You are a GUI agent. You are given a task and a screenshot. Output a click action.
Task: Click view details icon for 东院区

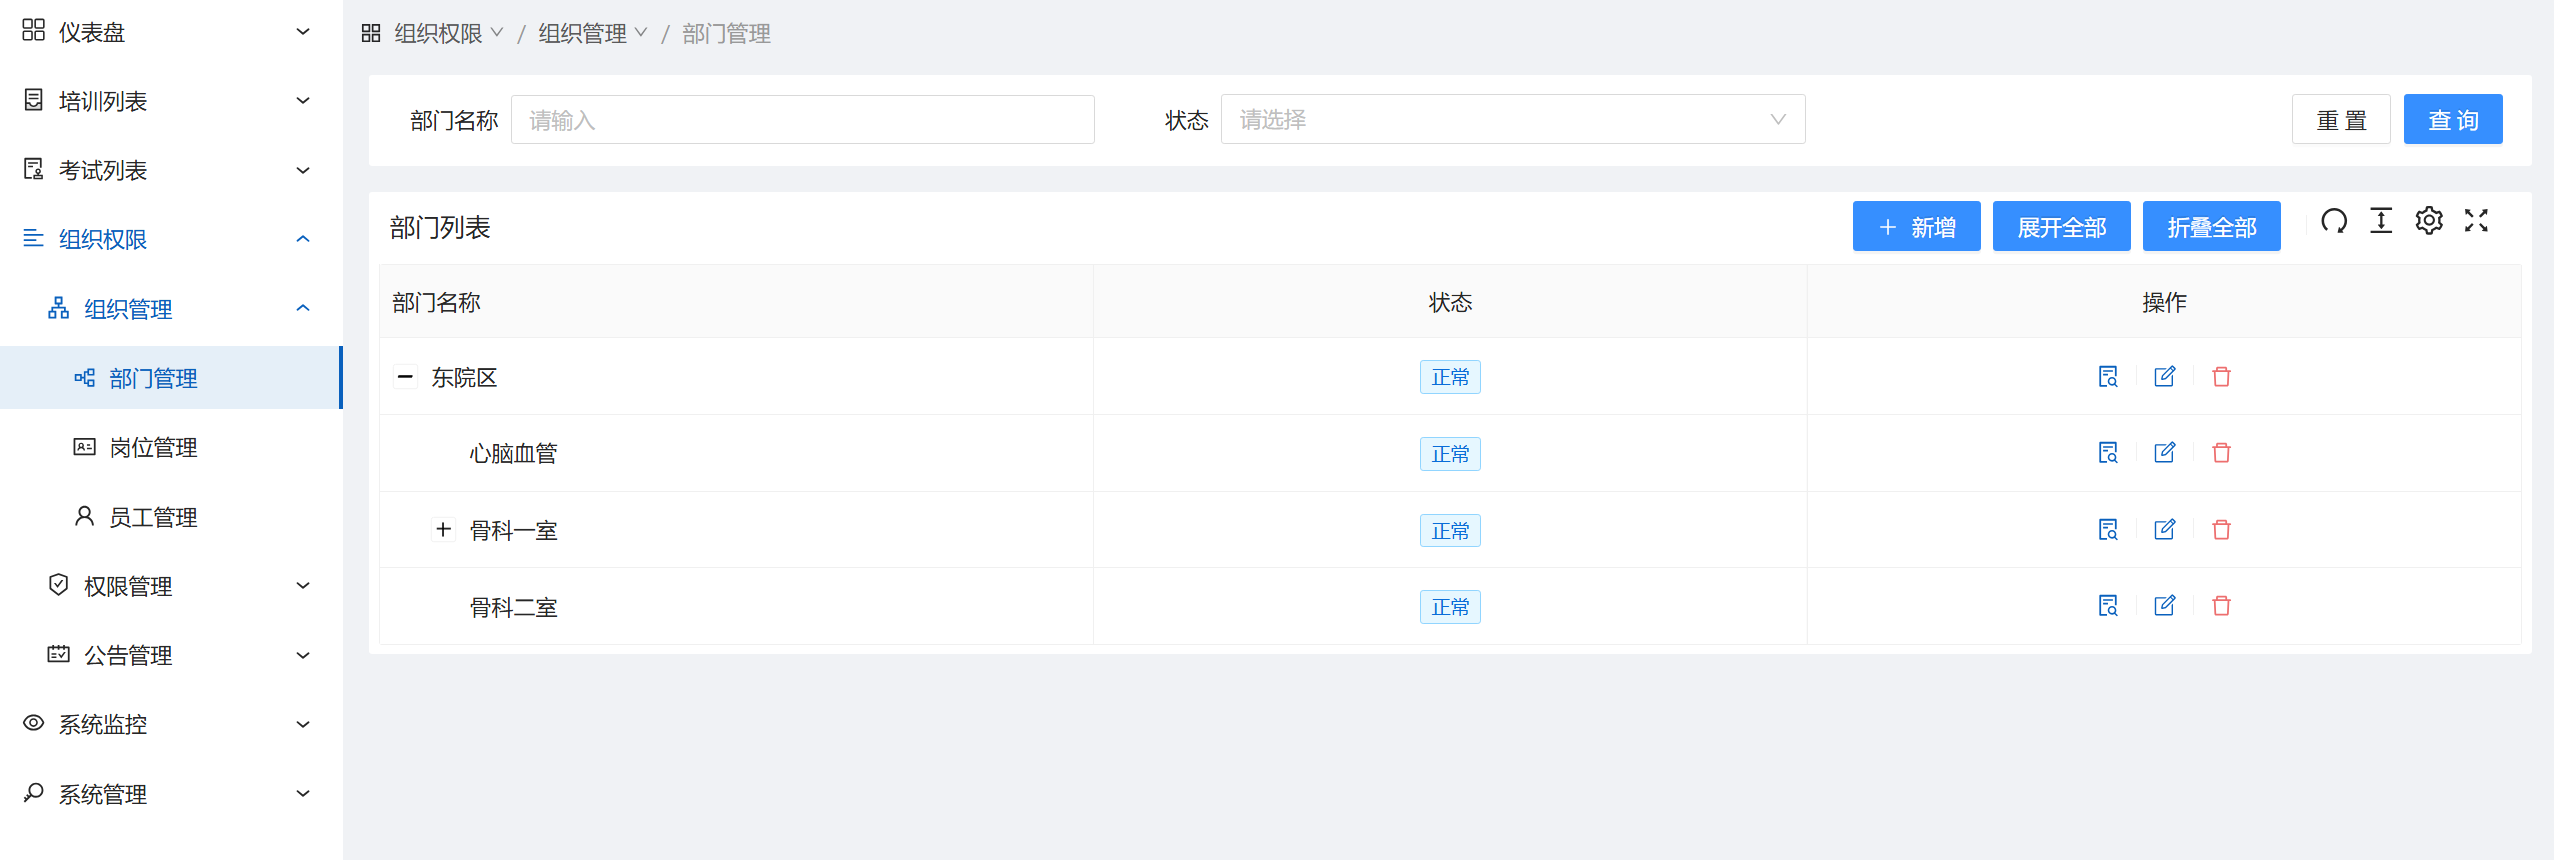[2108, 377]
